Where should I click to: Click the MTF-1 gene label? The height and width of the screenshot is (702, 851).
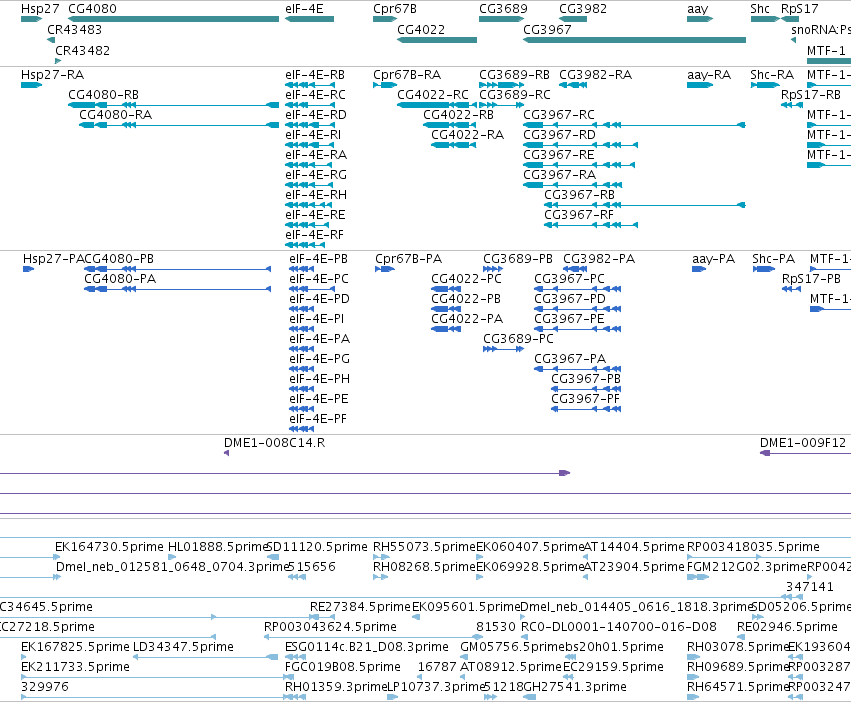[826, 50]
